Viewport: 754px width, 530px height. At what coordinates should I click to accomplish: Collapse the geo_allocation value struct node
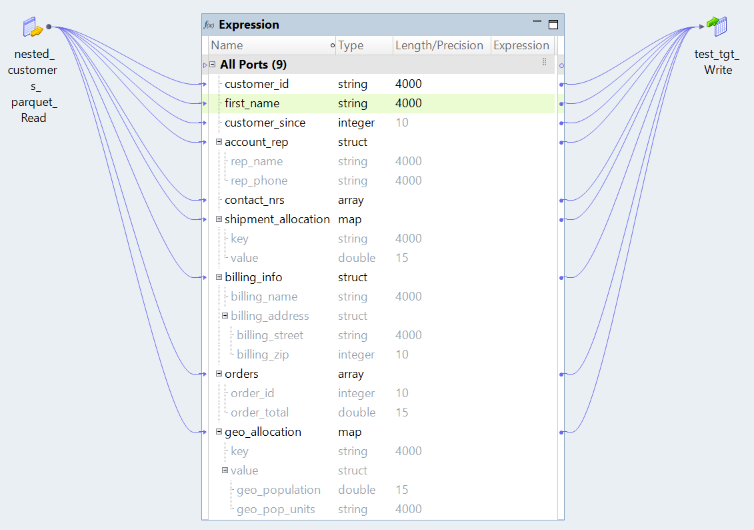point(225,470)
